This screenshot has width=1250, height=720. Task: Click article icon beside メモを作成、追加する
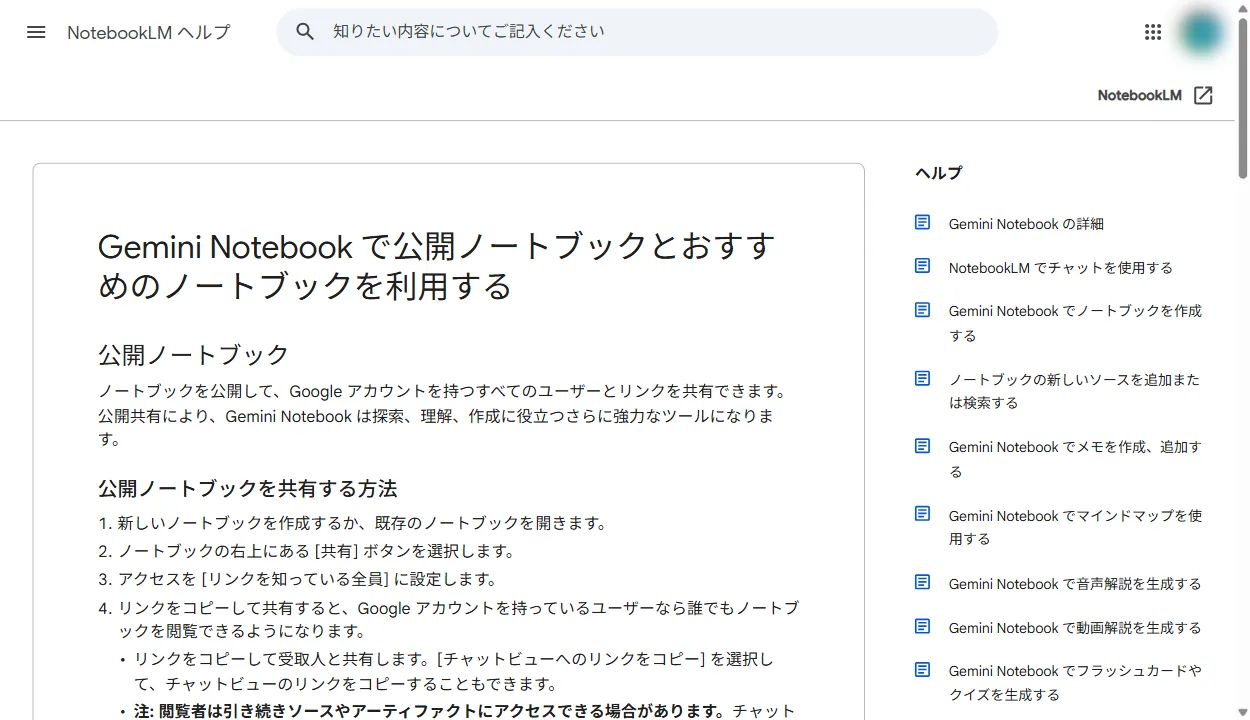point(923,446)
